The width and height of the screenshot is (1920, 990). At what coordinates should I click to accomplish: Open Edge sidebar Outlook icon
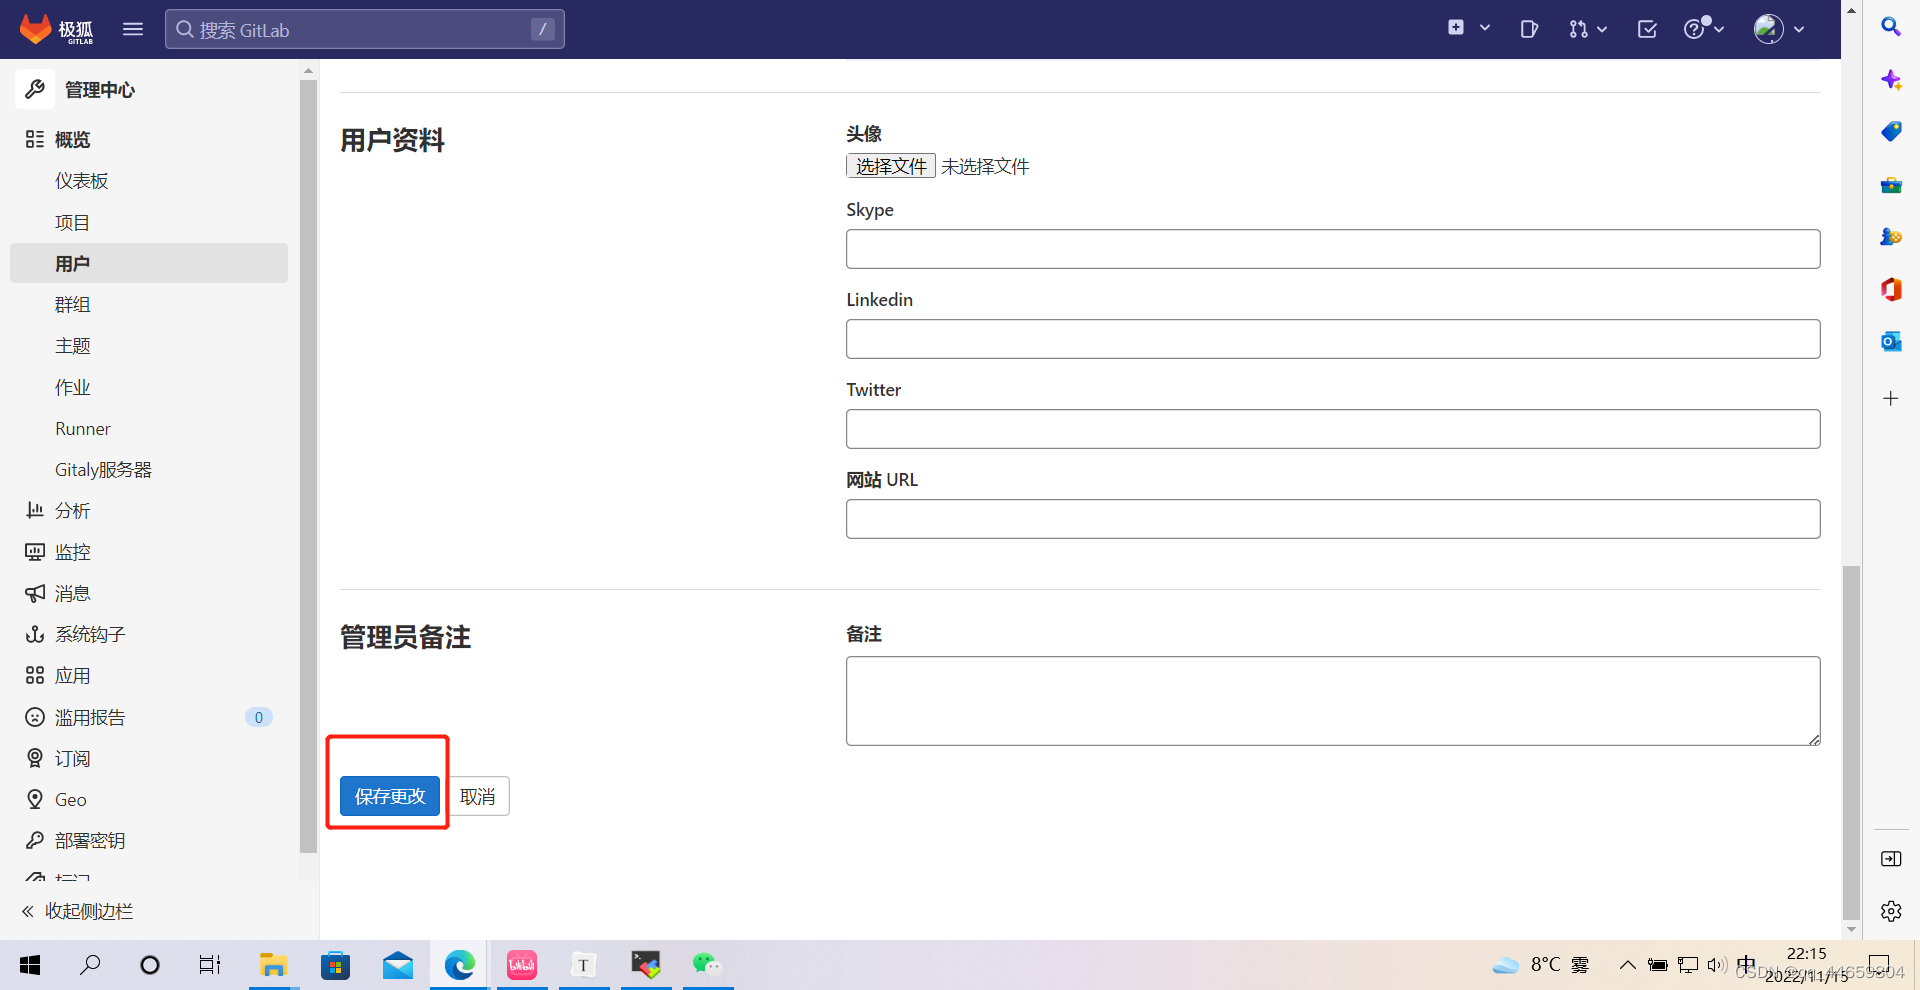click(1891, 342)
